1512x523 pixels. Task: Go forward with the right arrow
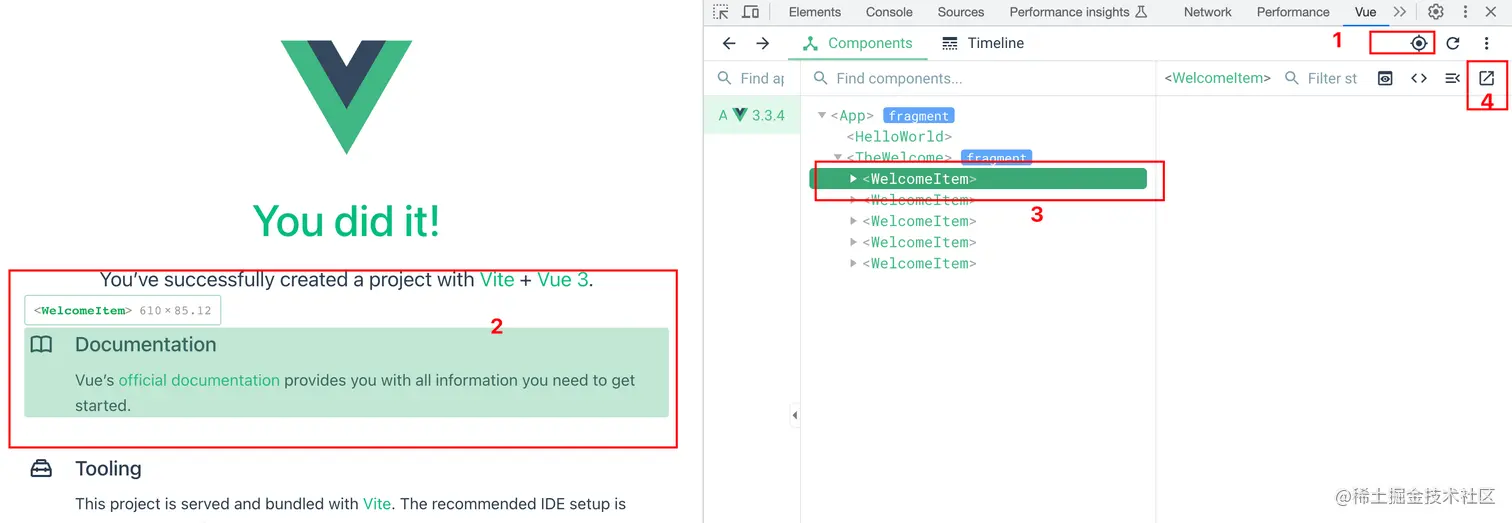click(x=763, y=43)
